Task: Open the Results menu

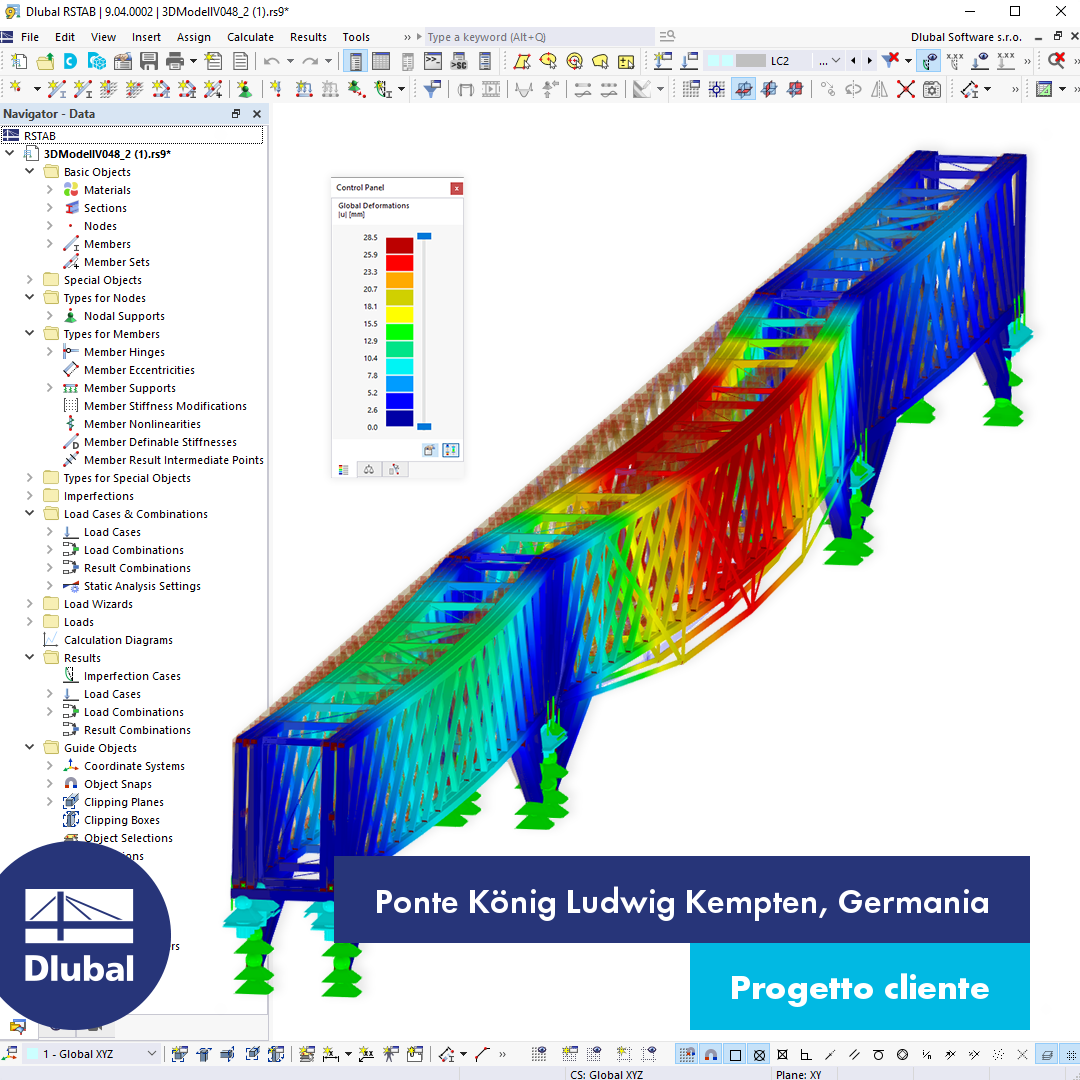Action: pyautogui.click(x=308, y=37)
